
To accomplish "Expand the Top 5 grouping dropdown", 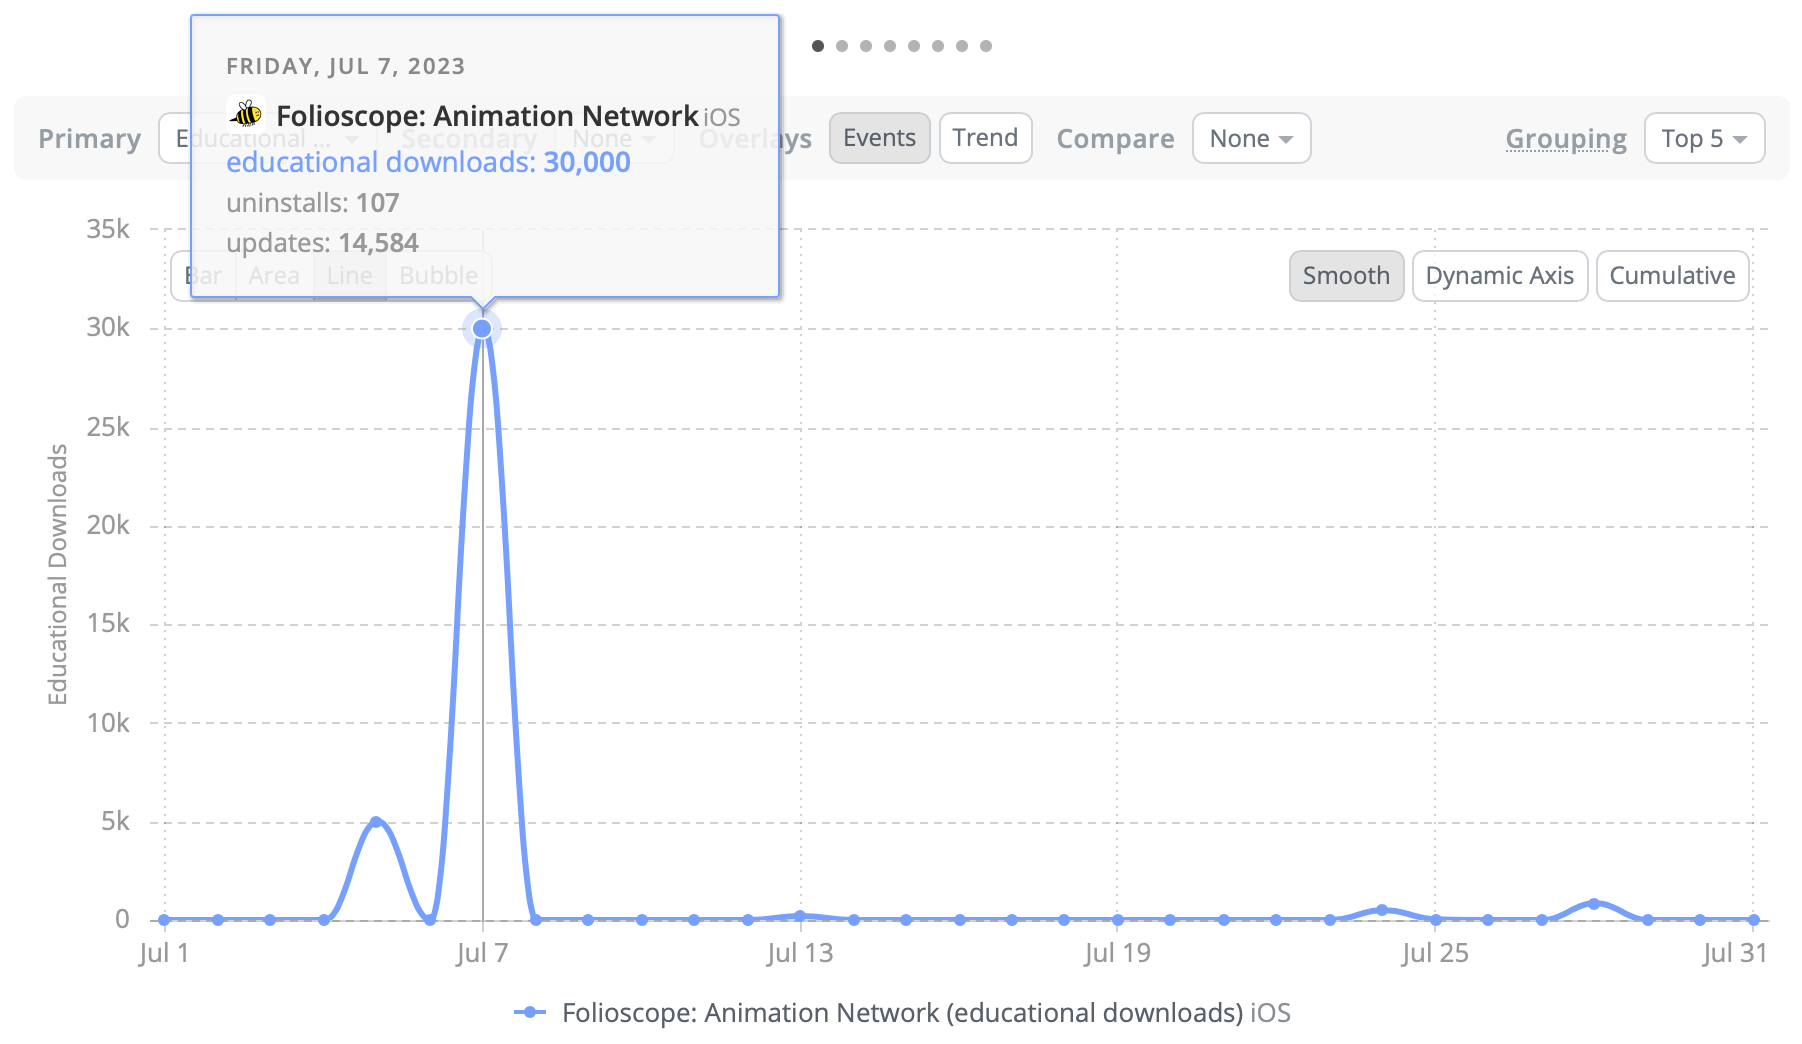I will click(1704, 139).
